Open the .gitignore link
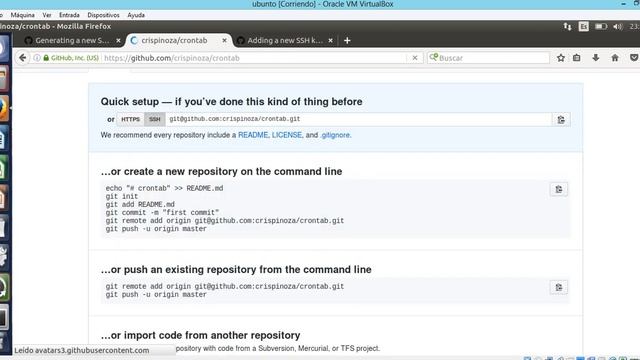Screen dimensions: 640x360 coord(335,135)
